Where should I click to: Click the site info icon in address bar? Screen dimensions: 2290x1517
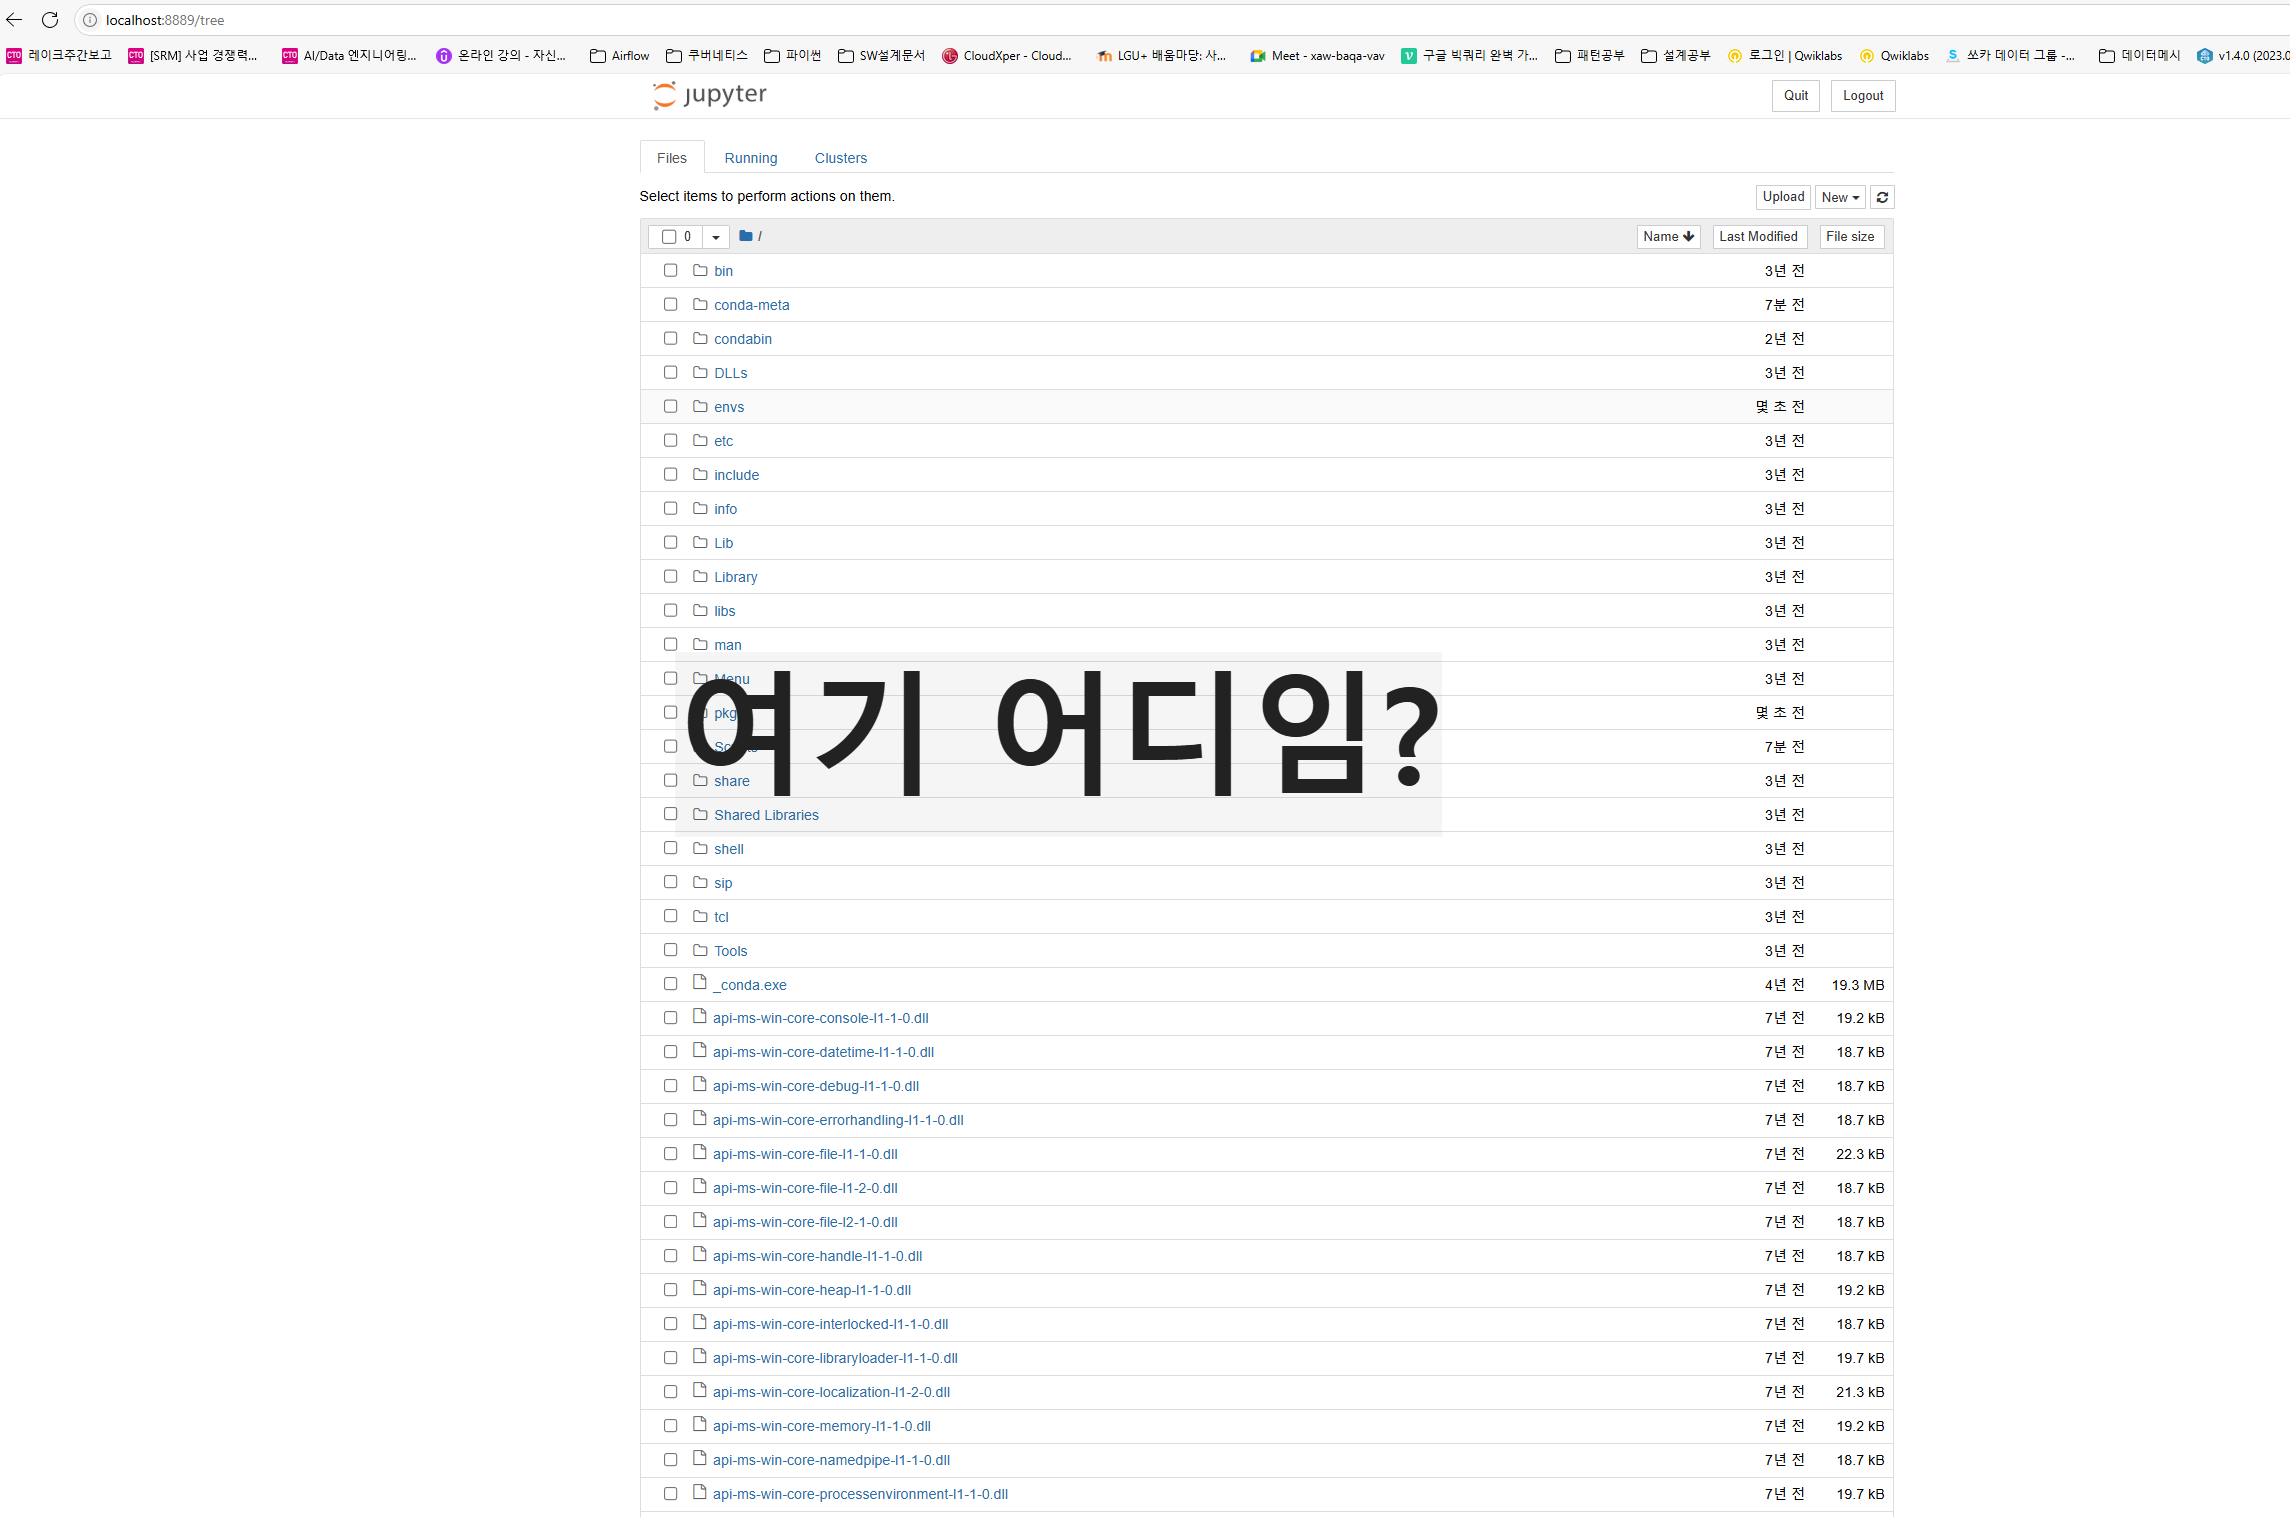(x=90, y=20)
